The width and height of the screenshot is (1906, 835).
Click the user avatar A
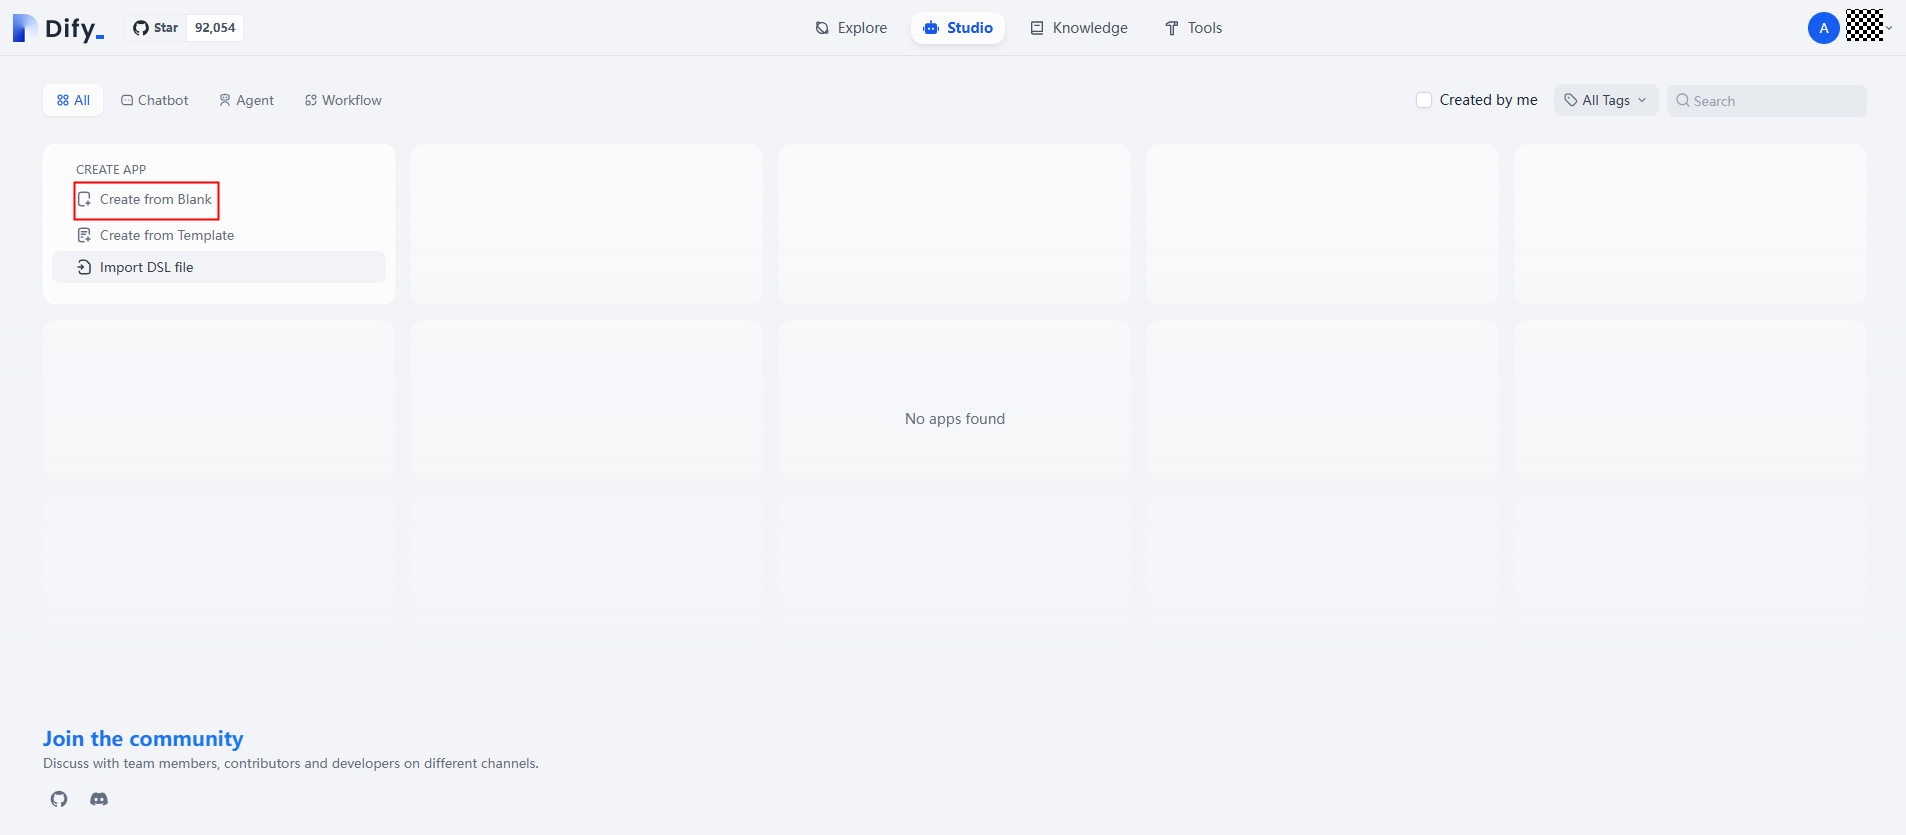1823,28
